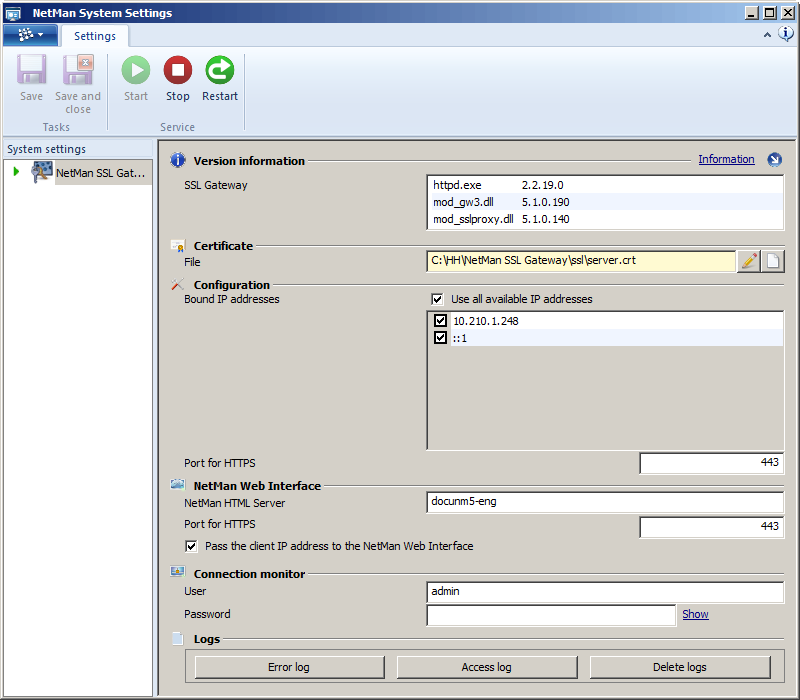Show the Connection monitor password

(x=695, y=614)
